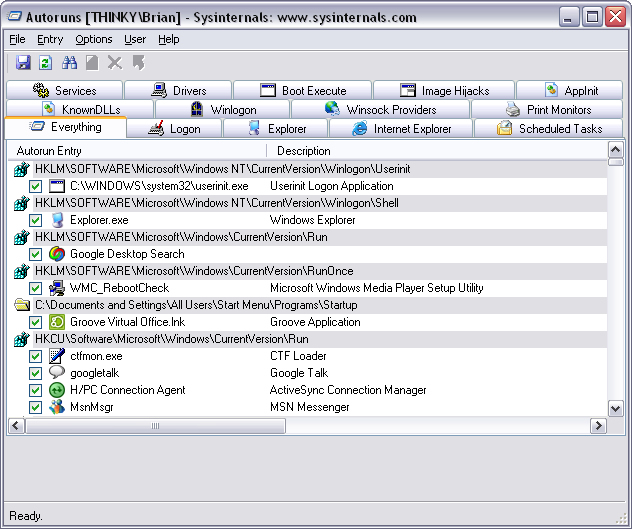Click the Find binoculars icon

coord(70,63)
